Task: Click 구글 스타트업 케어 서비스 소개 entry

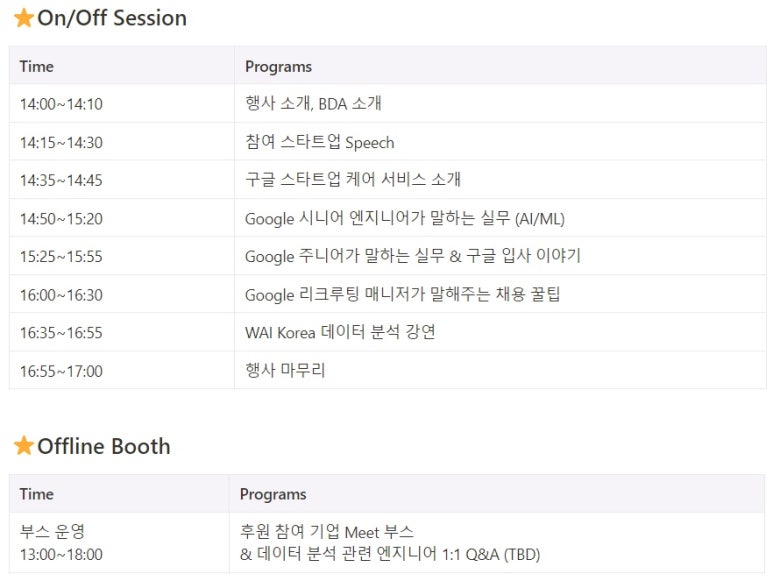Action: [x=353, y=179]
